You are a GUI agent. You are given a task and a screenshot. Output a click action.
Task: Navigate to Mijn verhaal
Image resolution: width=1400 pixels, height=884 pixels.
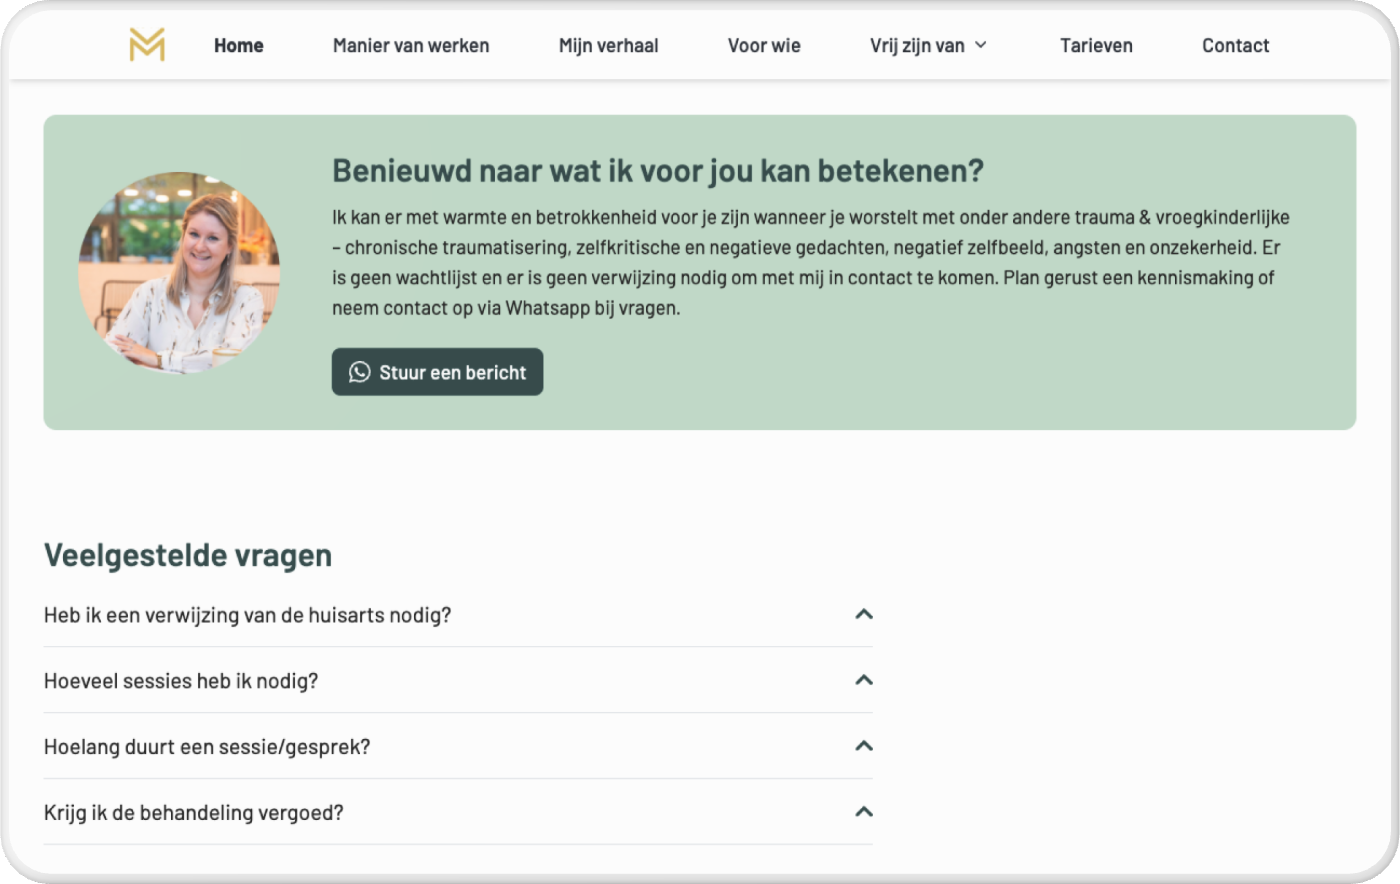point(608,45)
